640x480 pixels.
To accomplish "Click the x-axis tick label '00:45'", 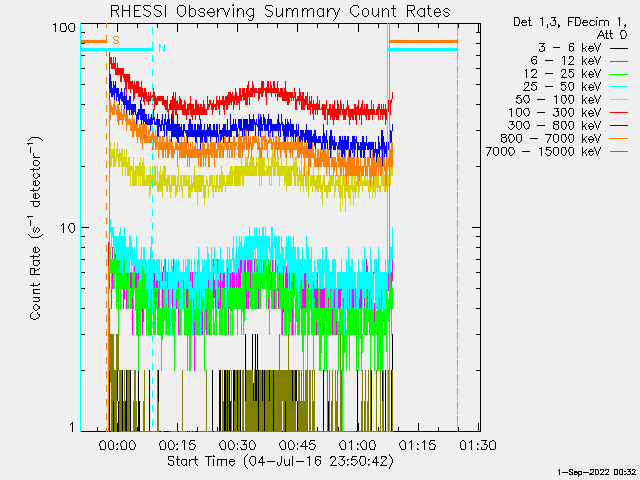I will click(298, 445).
